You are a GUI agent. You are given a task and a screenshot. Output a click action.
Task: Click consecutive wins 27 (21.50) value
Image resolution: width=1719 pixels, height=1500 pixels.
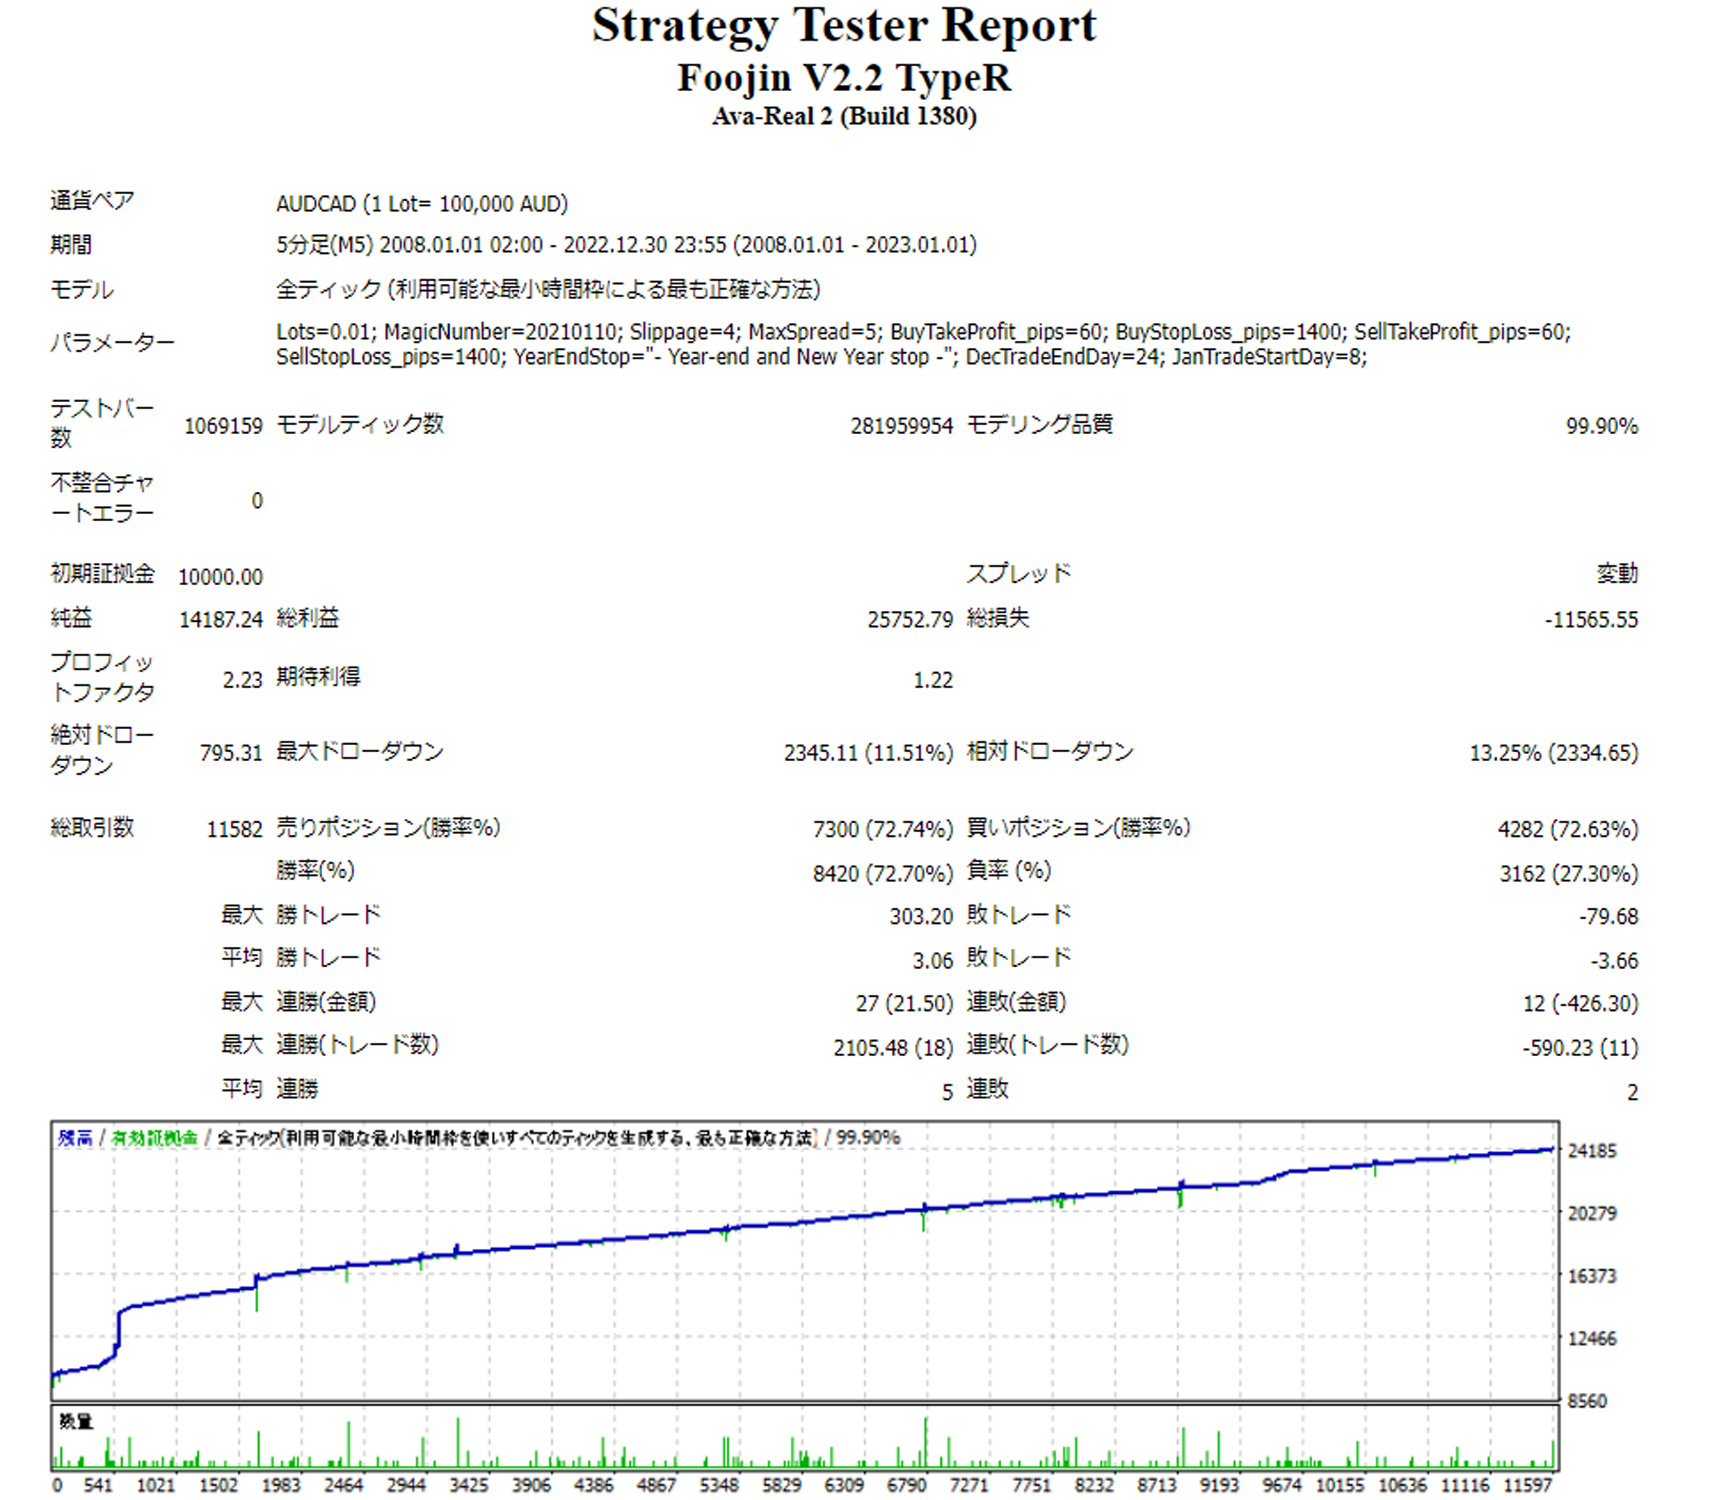(x=904, y=1004)
